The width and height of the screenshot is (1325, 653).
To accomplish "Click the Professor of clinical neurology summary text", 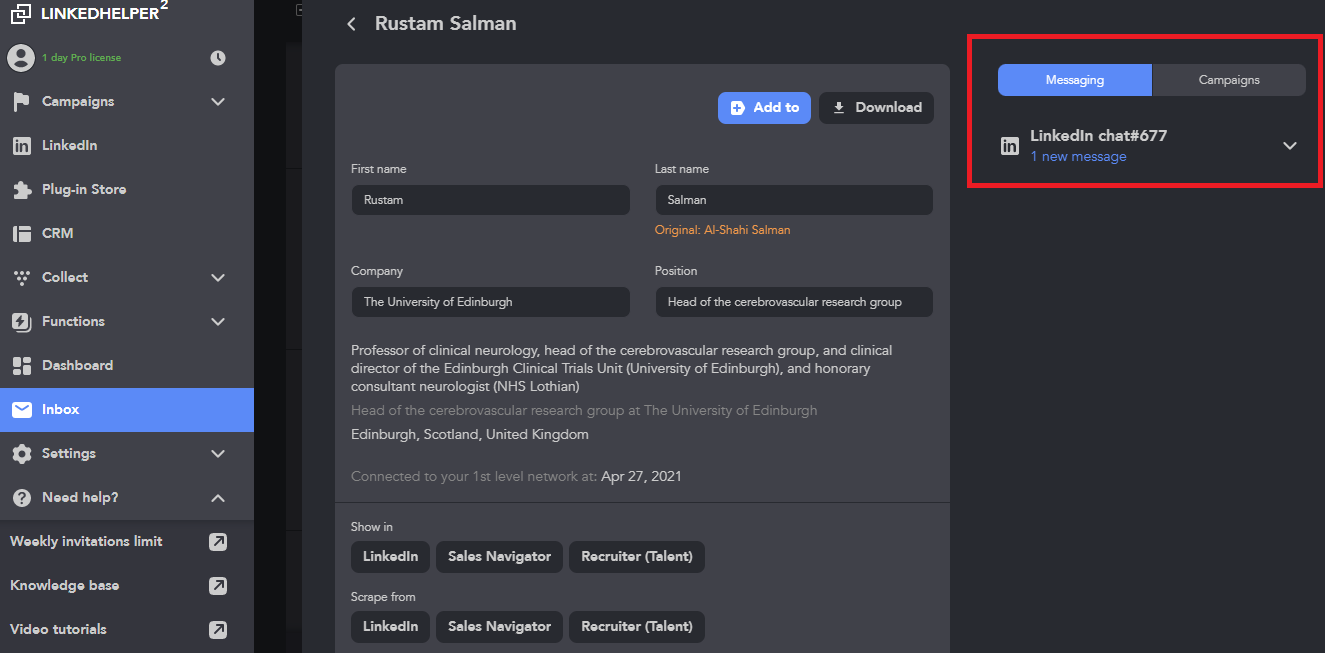I will point(622,369).
